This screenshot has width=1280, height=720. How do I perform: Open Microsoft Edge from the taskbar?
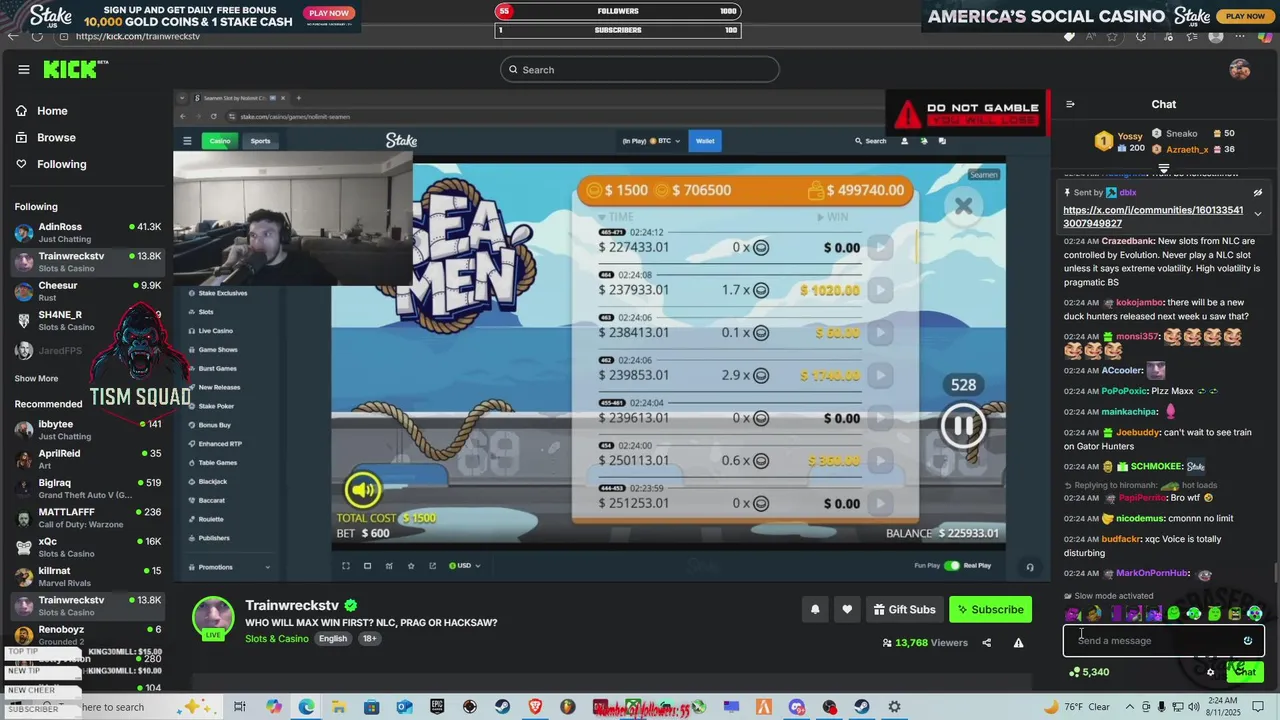(x=306, y=707)
